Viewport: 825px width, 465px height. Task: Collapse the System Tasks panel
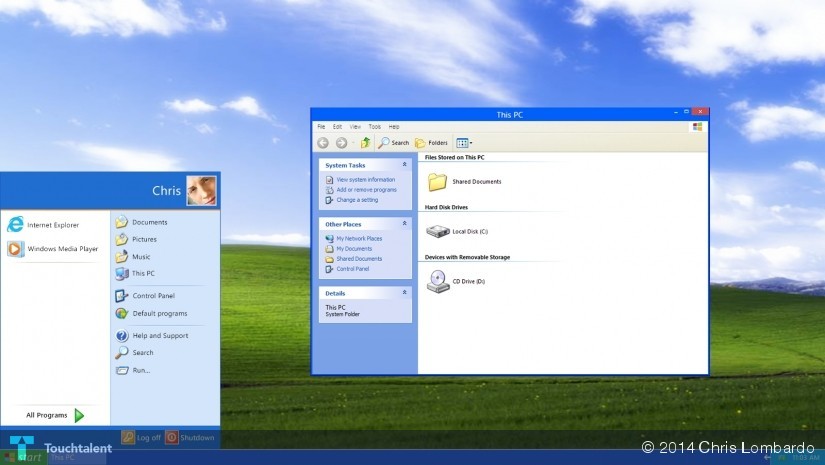405,165
